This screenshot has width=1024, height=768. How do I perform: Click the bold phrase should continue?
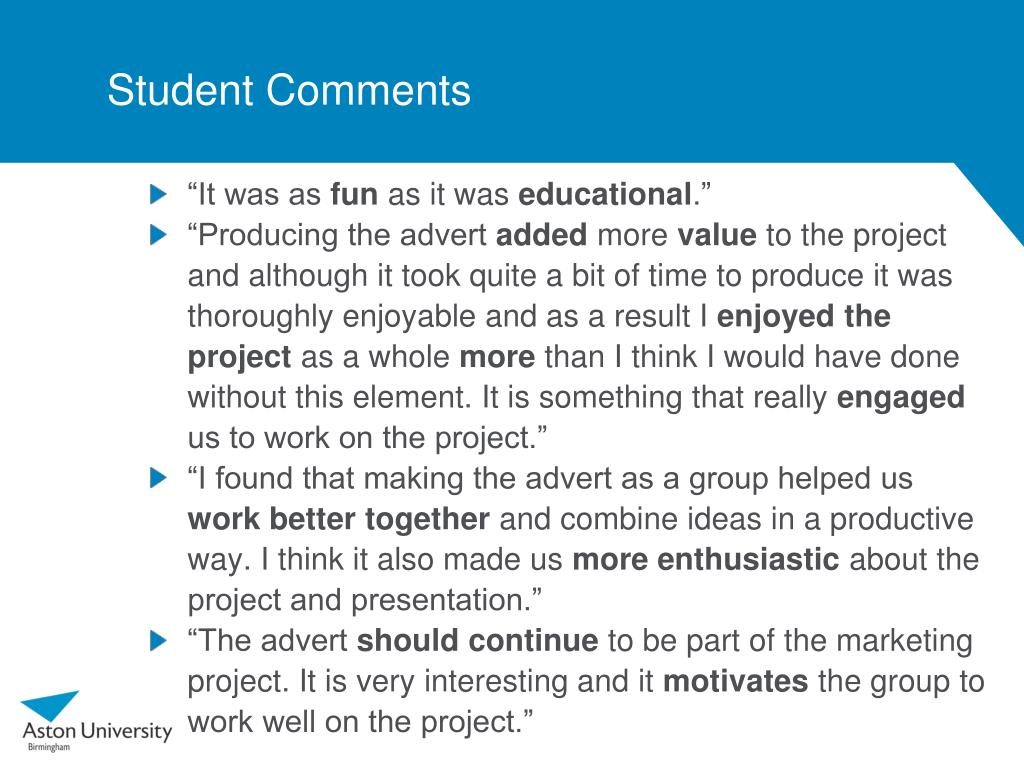(x=477, y=641)
